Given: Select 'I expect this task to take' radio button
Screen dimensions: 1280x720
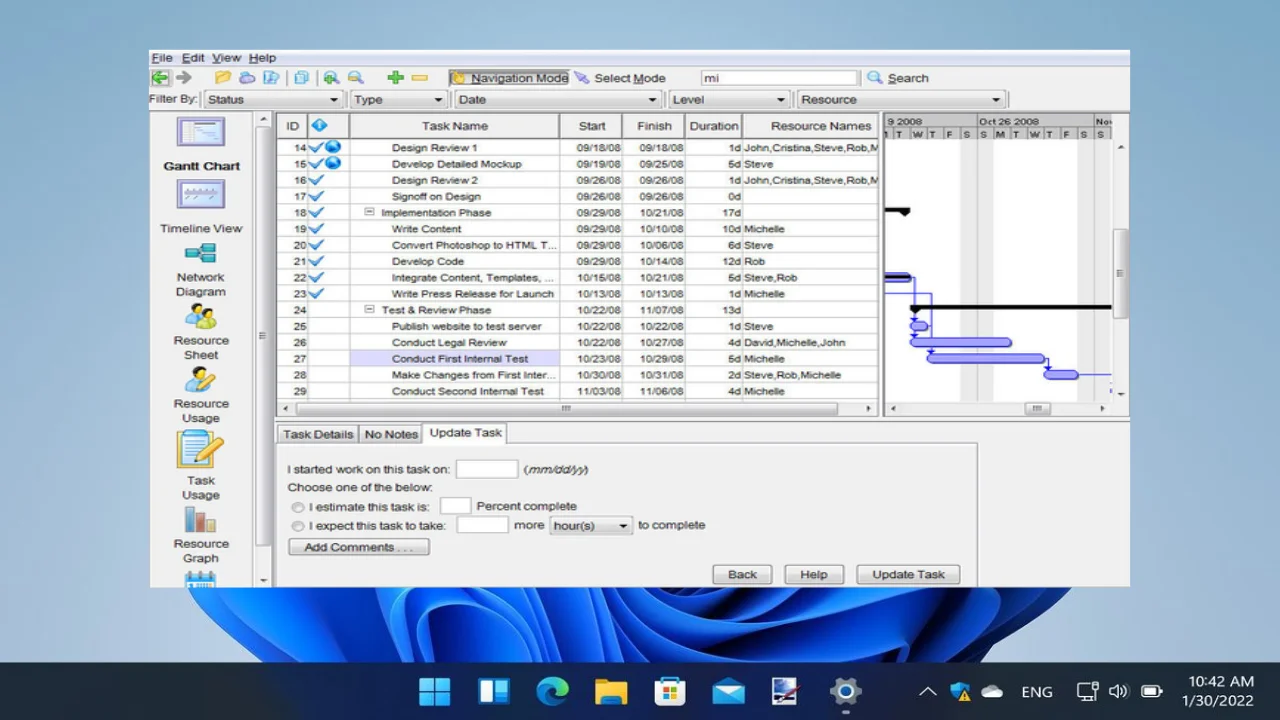Looking at the screenshot, I should point(298,526).
